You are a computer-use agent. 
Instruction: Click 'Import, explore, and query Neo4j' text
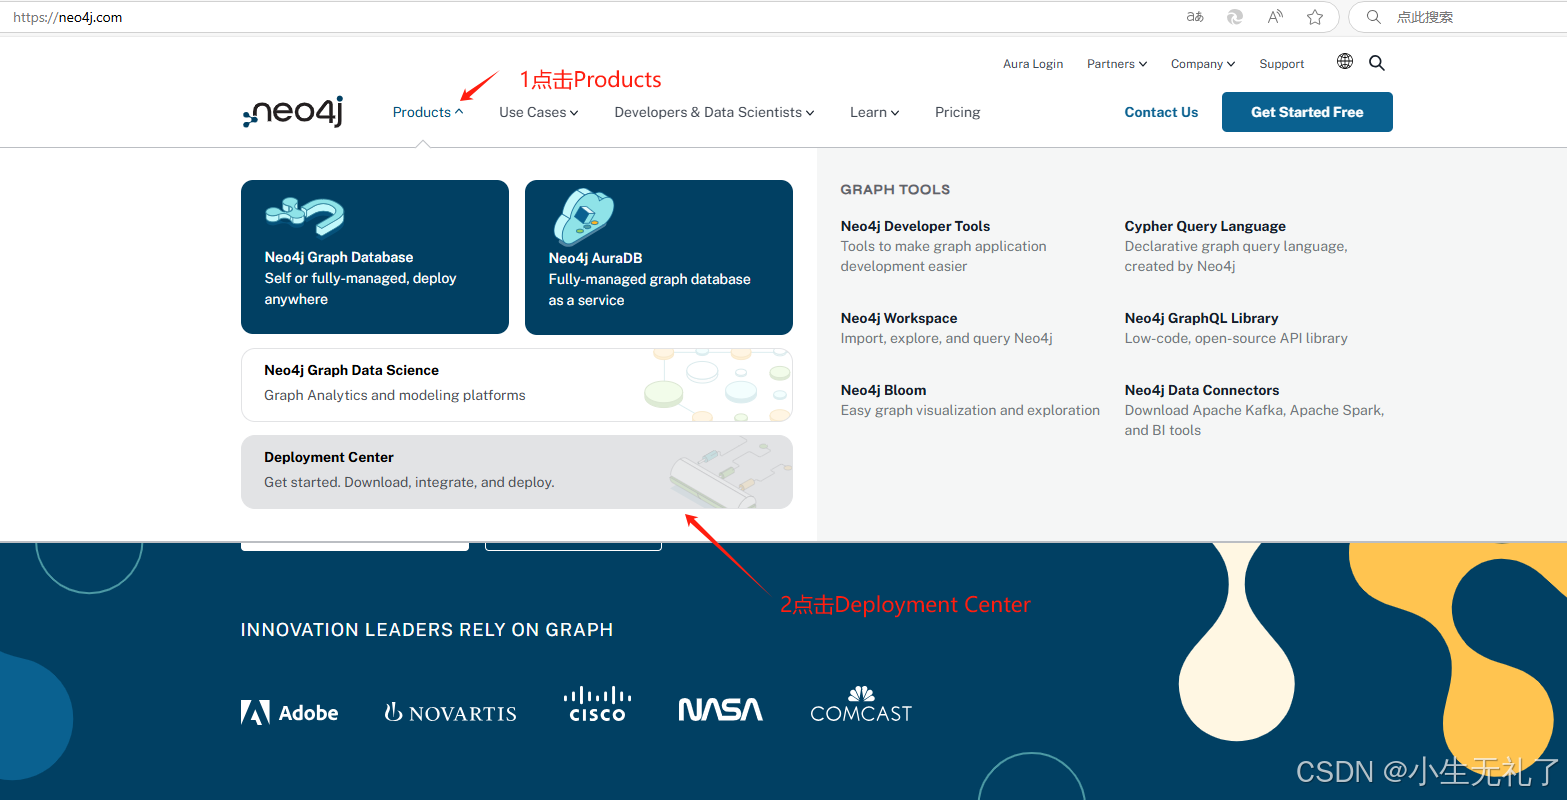click(x=947, y=338)
